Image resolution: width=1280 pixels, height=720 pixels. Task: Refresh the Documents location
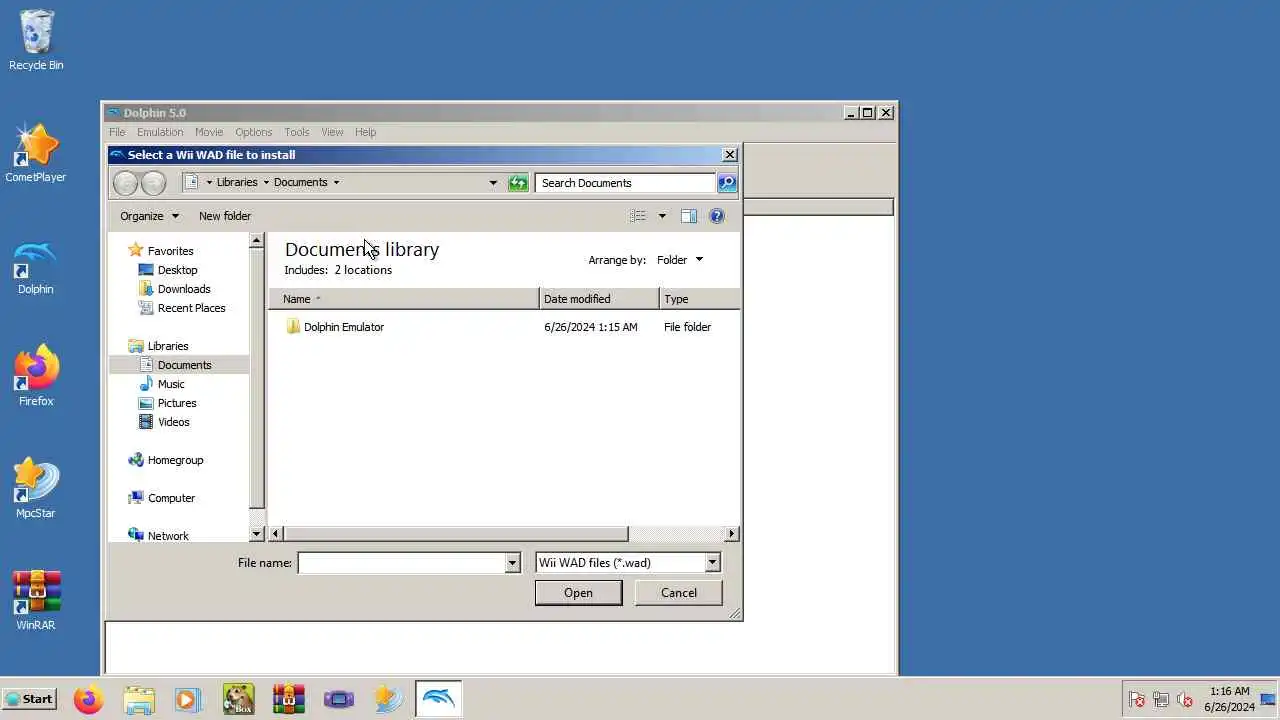[517, 183]
